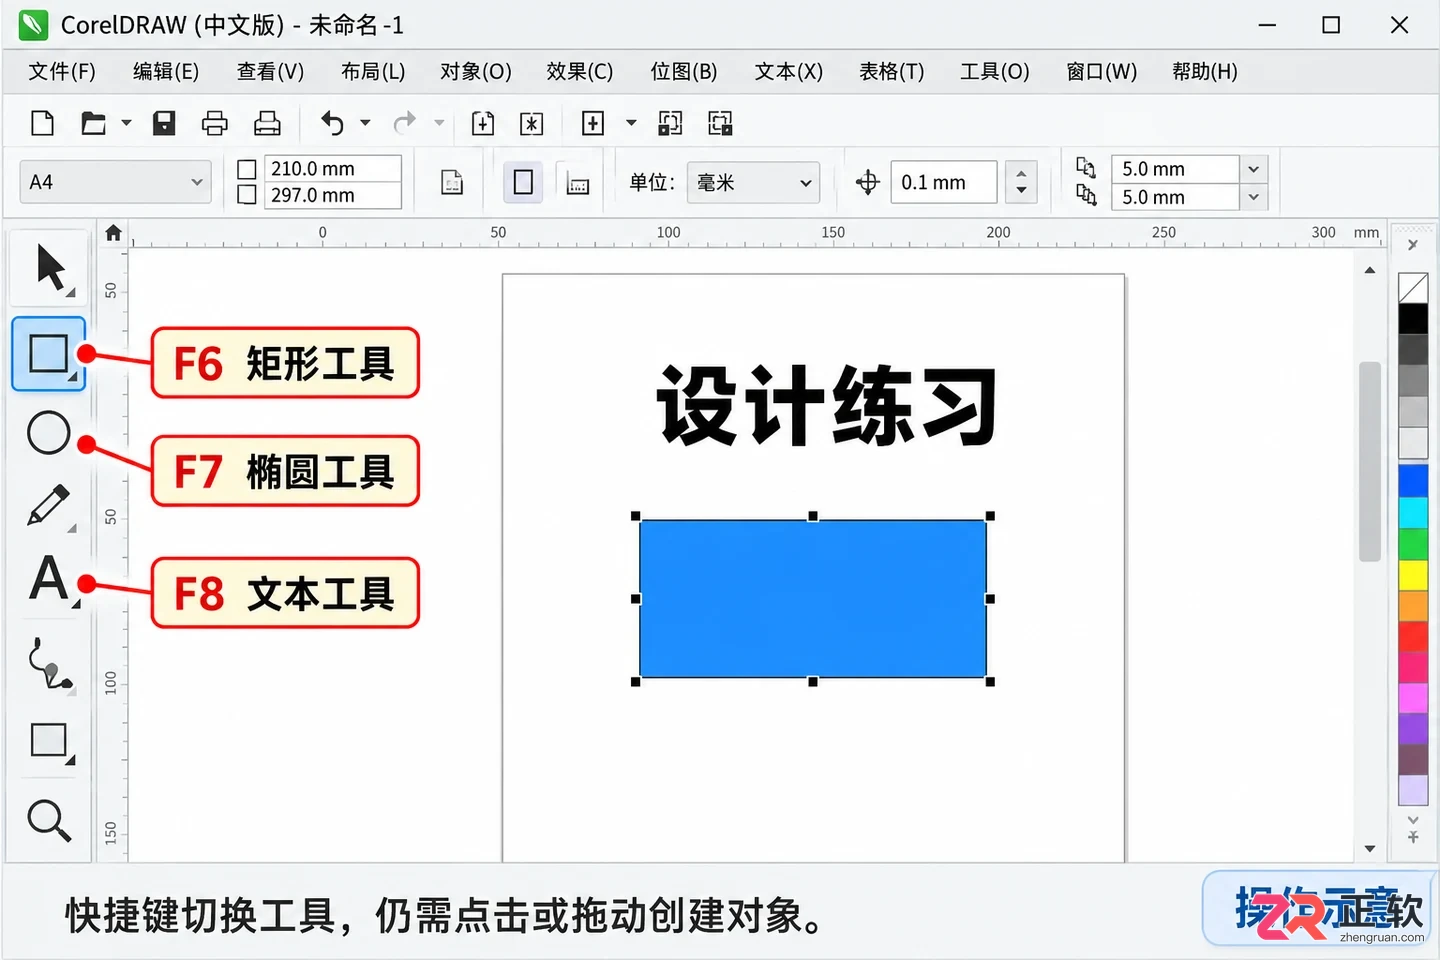Select the Zoom magnifier tool
The width and height of the screenshot is (1440, 960).
click(49, 820)
